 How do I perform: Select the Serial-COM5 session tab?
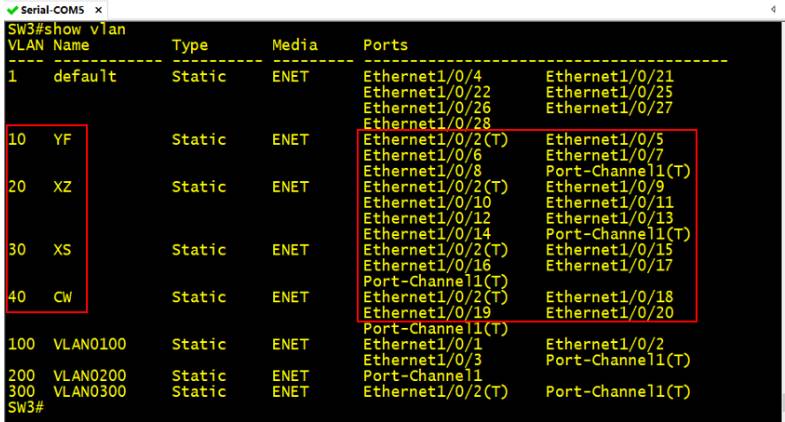coord(55,10)
